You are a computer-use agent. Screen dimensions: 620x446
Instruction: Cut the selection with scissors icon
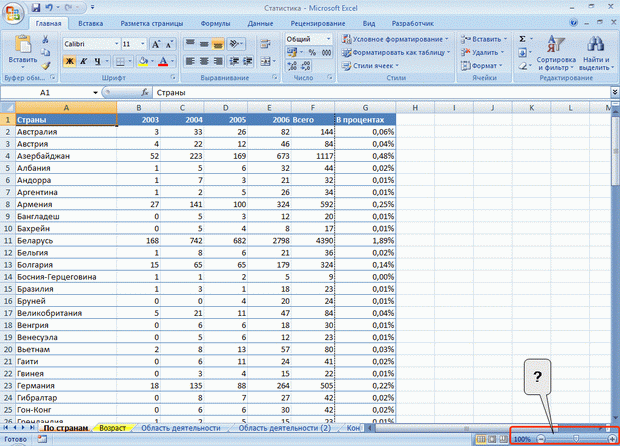click(x=45, y=39)
